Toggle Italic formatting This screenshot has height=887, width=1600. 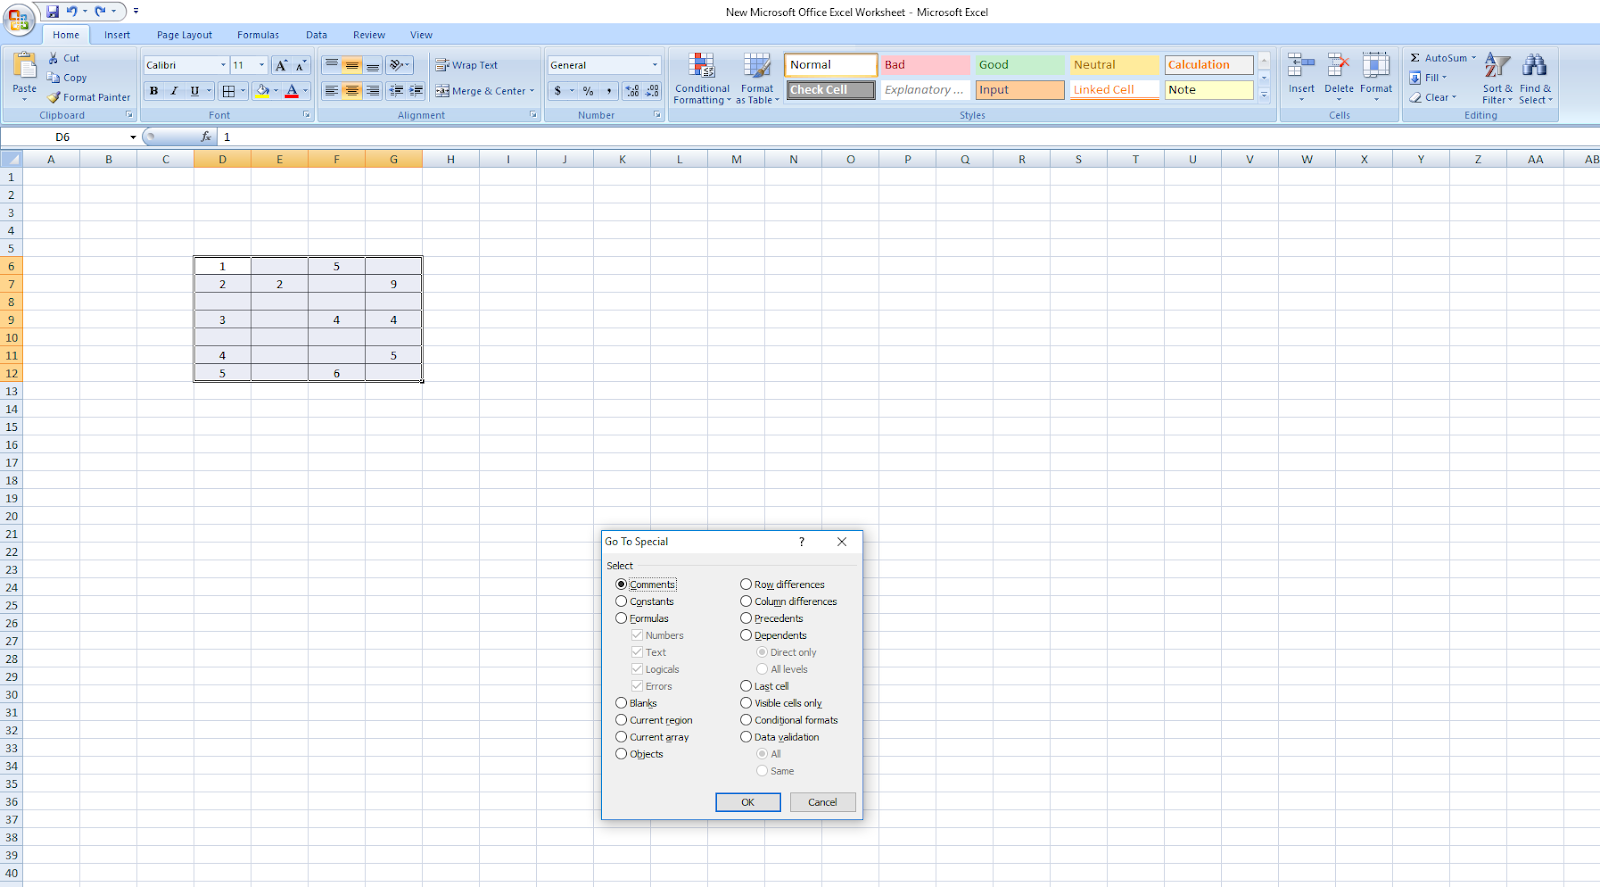click(x=174, y=91)
